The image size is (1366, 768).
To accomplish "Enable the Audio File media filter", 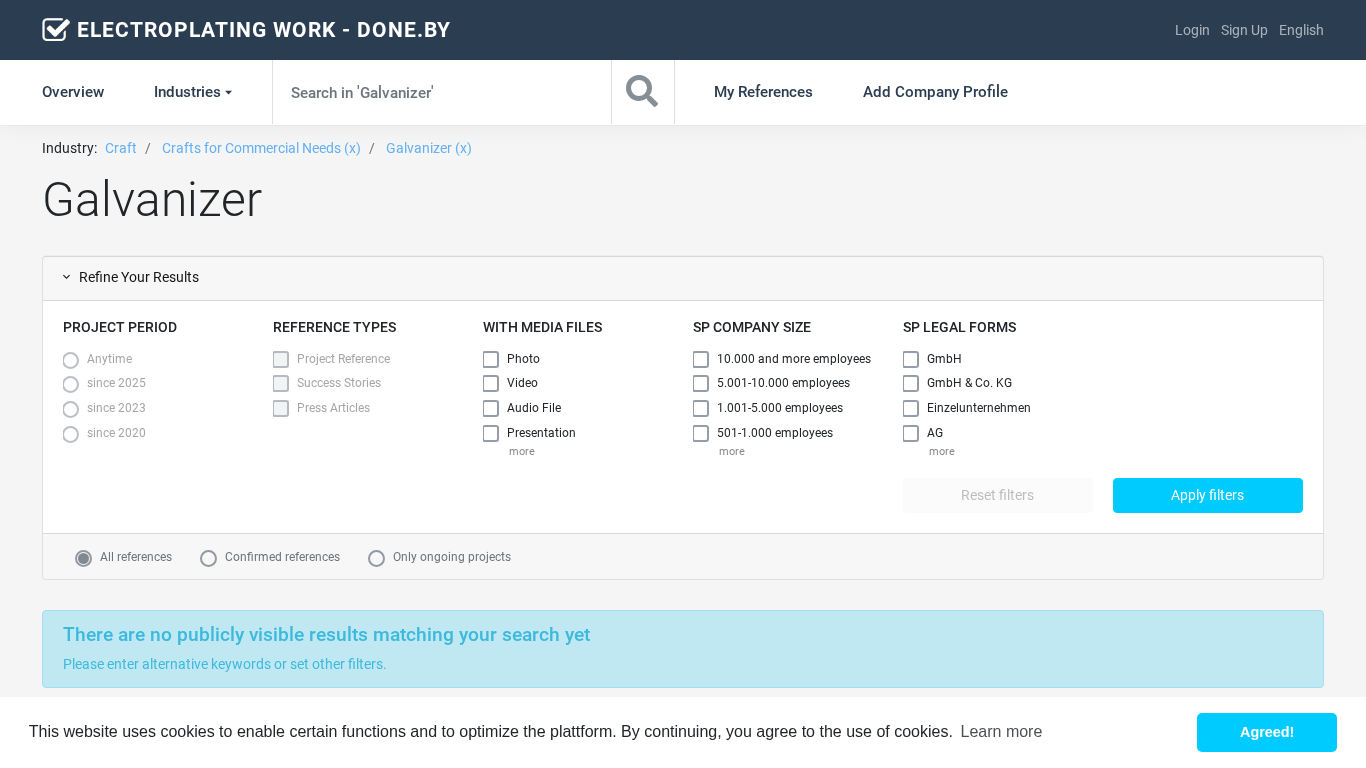I will point(491,408).
